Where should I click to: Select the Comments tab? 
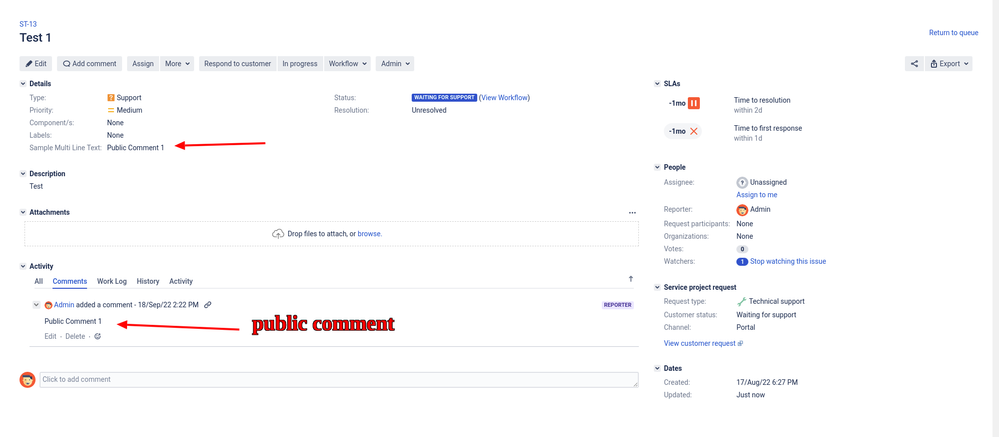pos(70,281)
